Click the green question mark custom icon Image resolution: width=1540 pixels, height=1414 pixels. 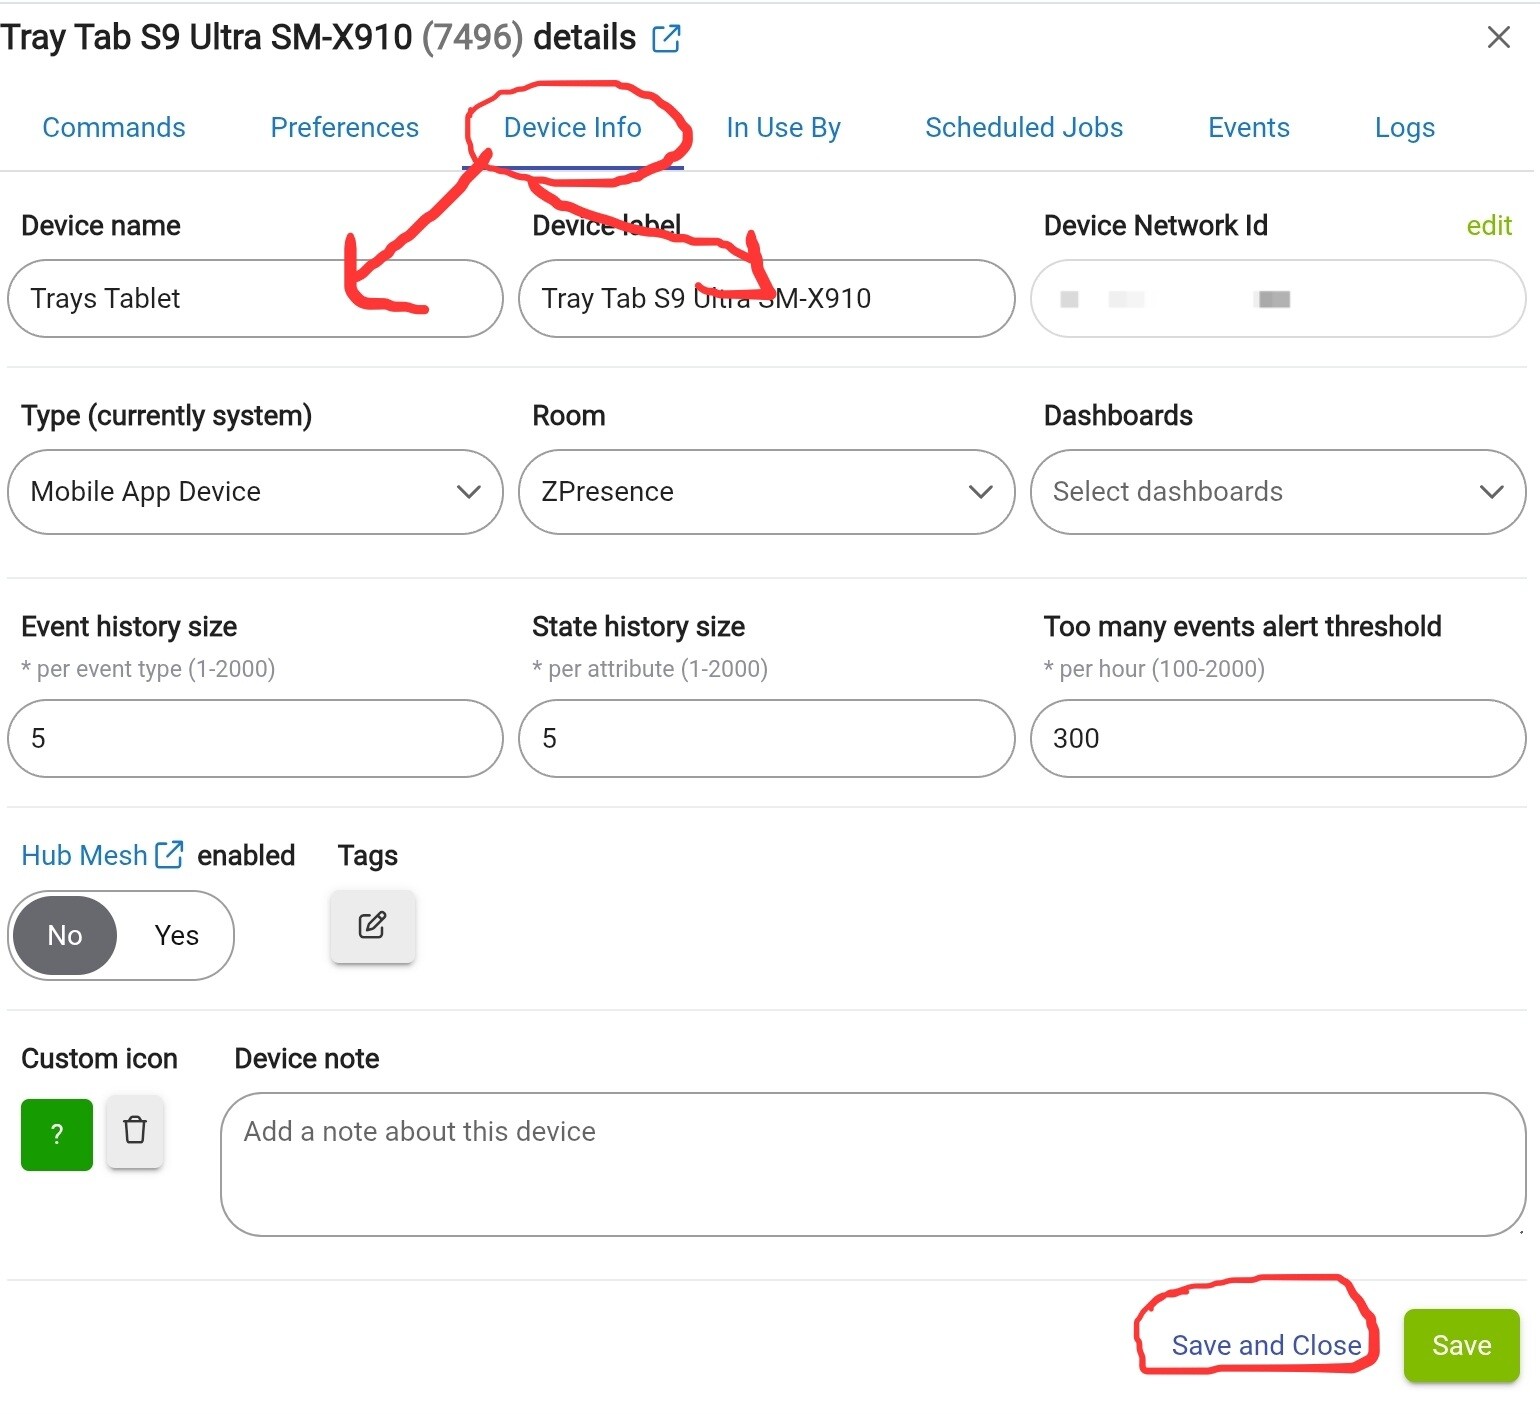click(57, 1134)
